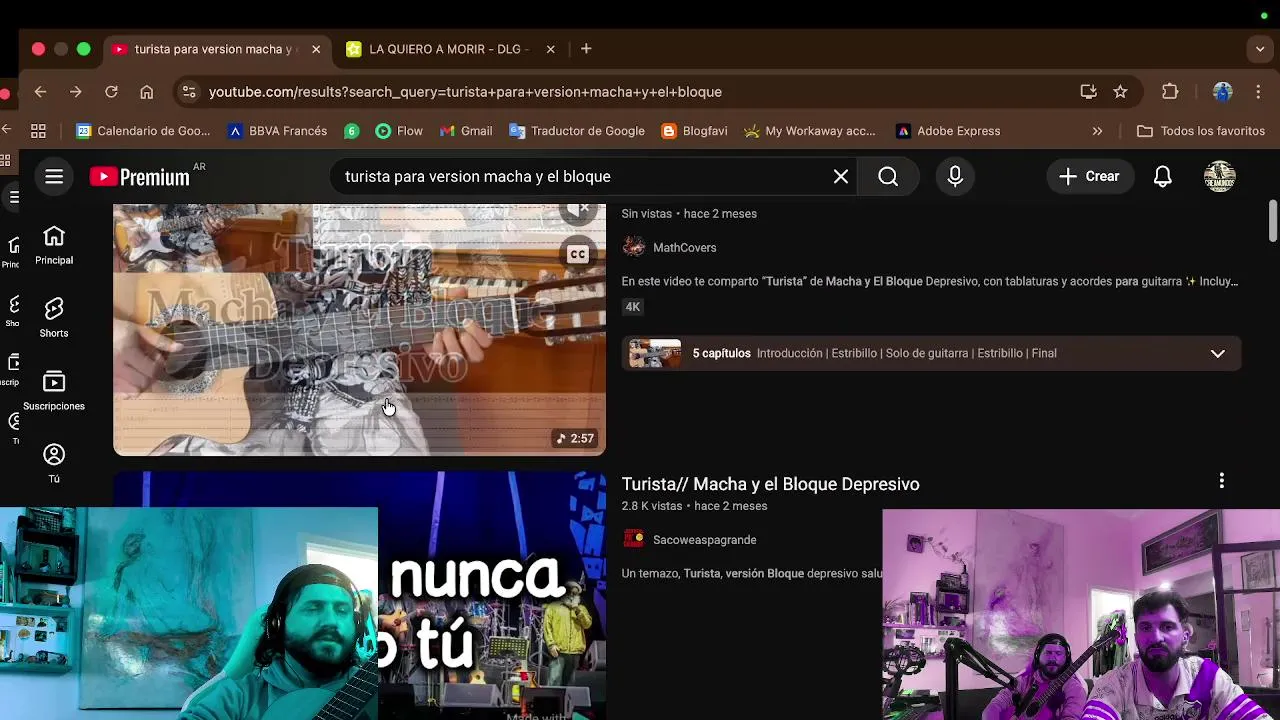
Task: Open the Crear upload menu
Action: point(1090,177)
